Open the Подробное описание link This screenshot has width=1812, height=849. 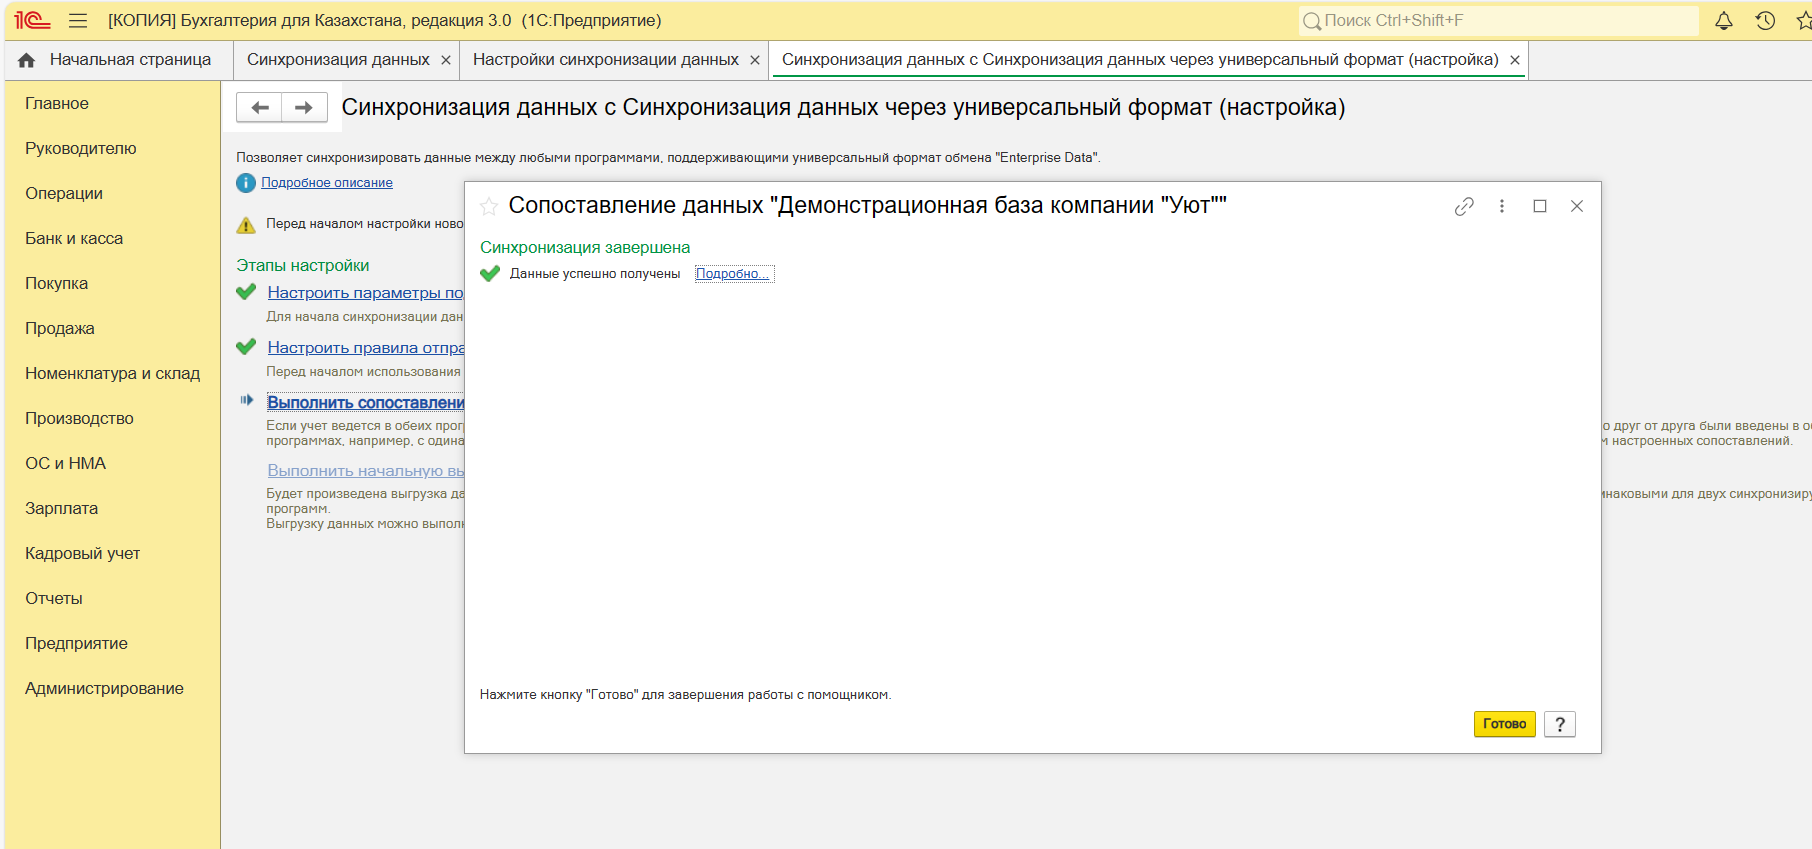tap(327, 183)
